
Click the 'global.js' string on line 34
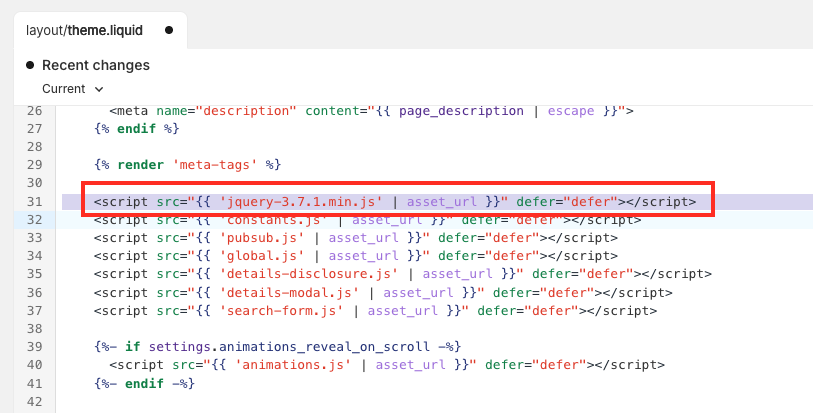(262, 256)
